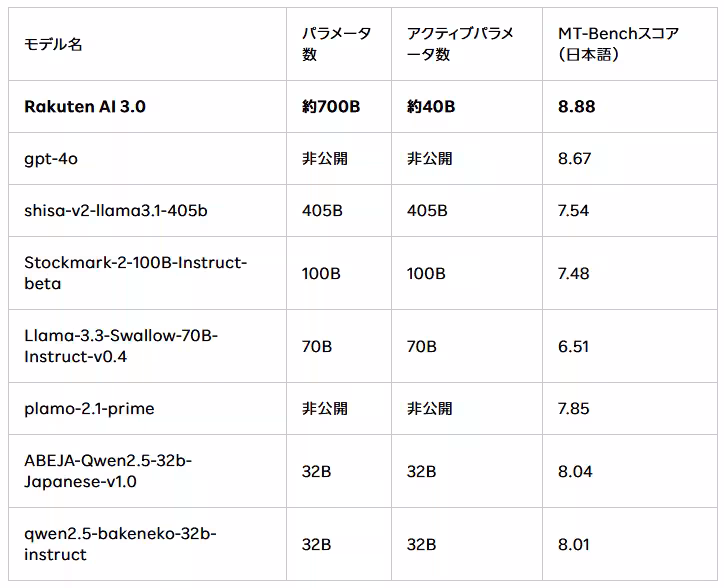Select the 7.85 score for plamo-2.1-prime
This screenshot has width=724, height=588.
click(574, 408)
